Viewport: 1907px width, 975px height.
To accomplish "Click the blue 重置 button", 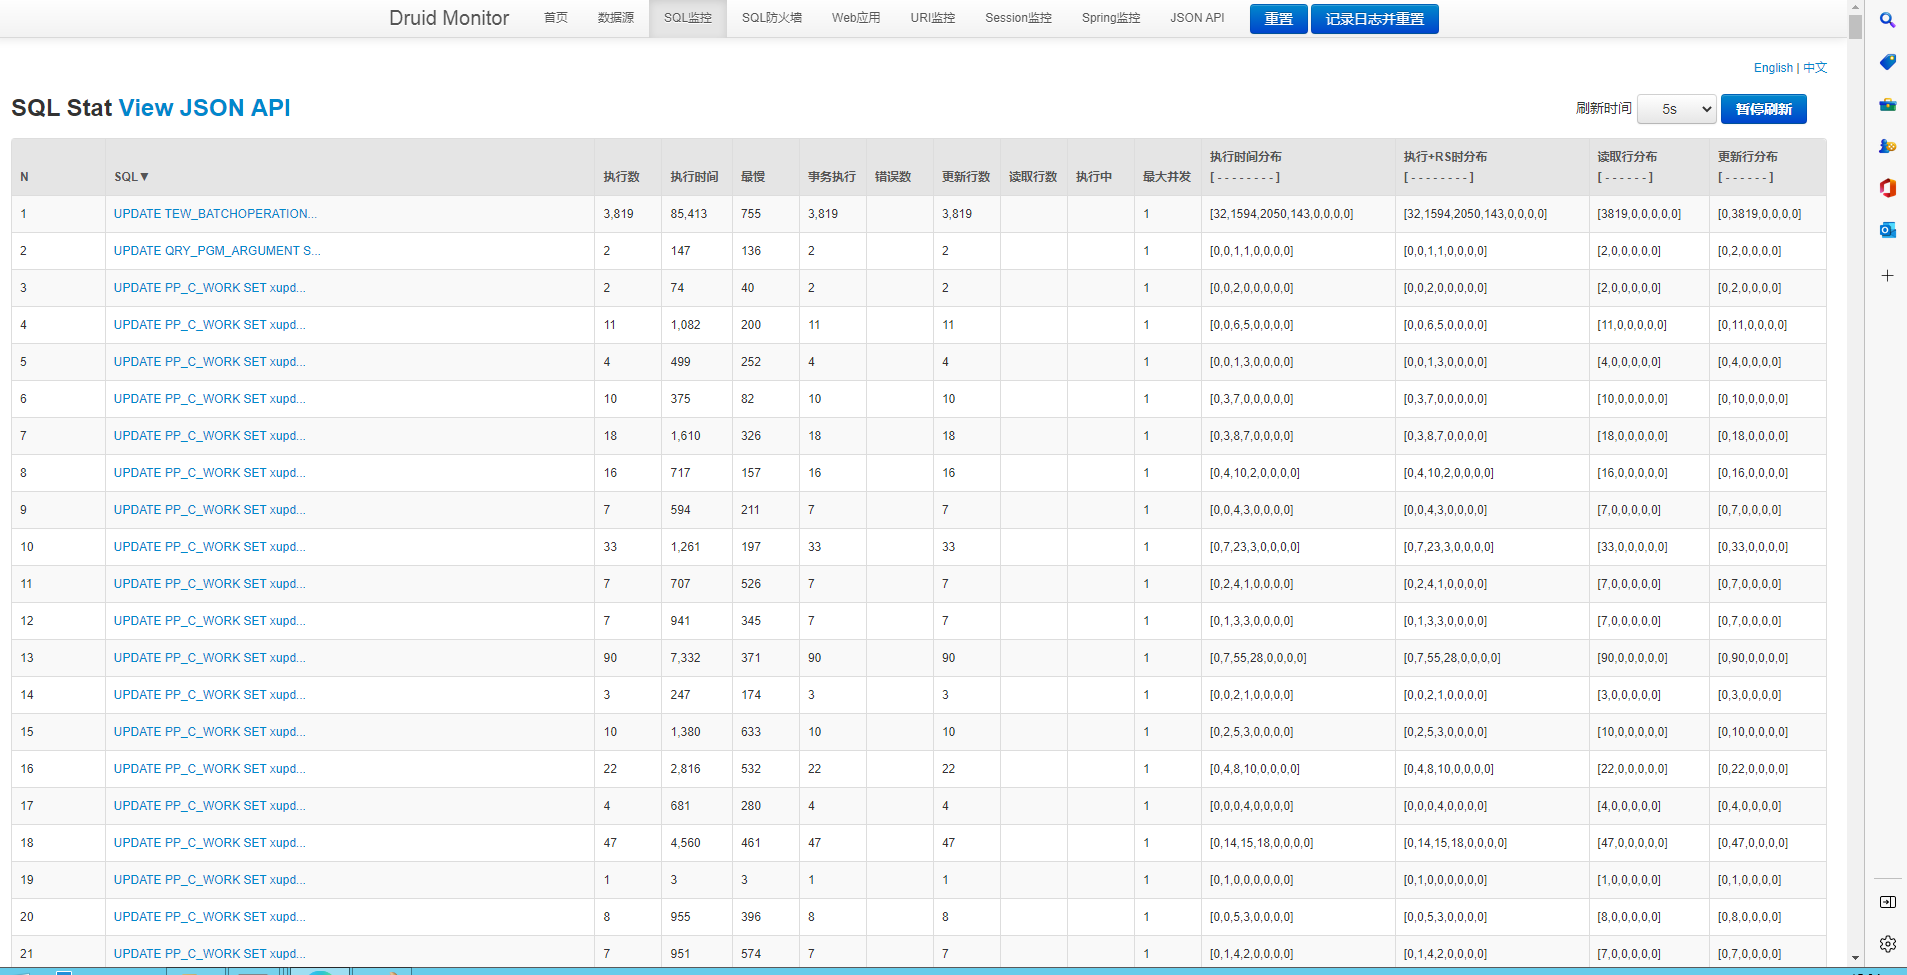I will (1278, 19).
